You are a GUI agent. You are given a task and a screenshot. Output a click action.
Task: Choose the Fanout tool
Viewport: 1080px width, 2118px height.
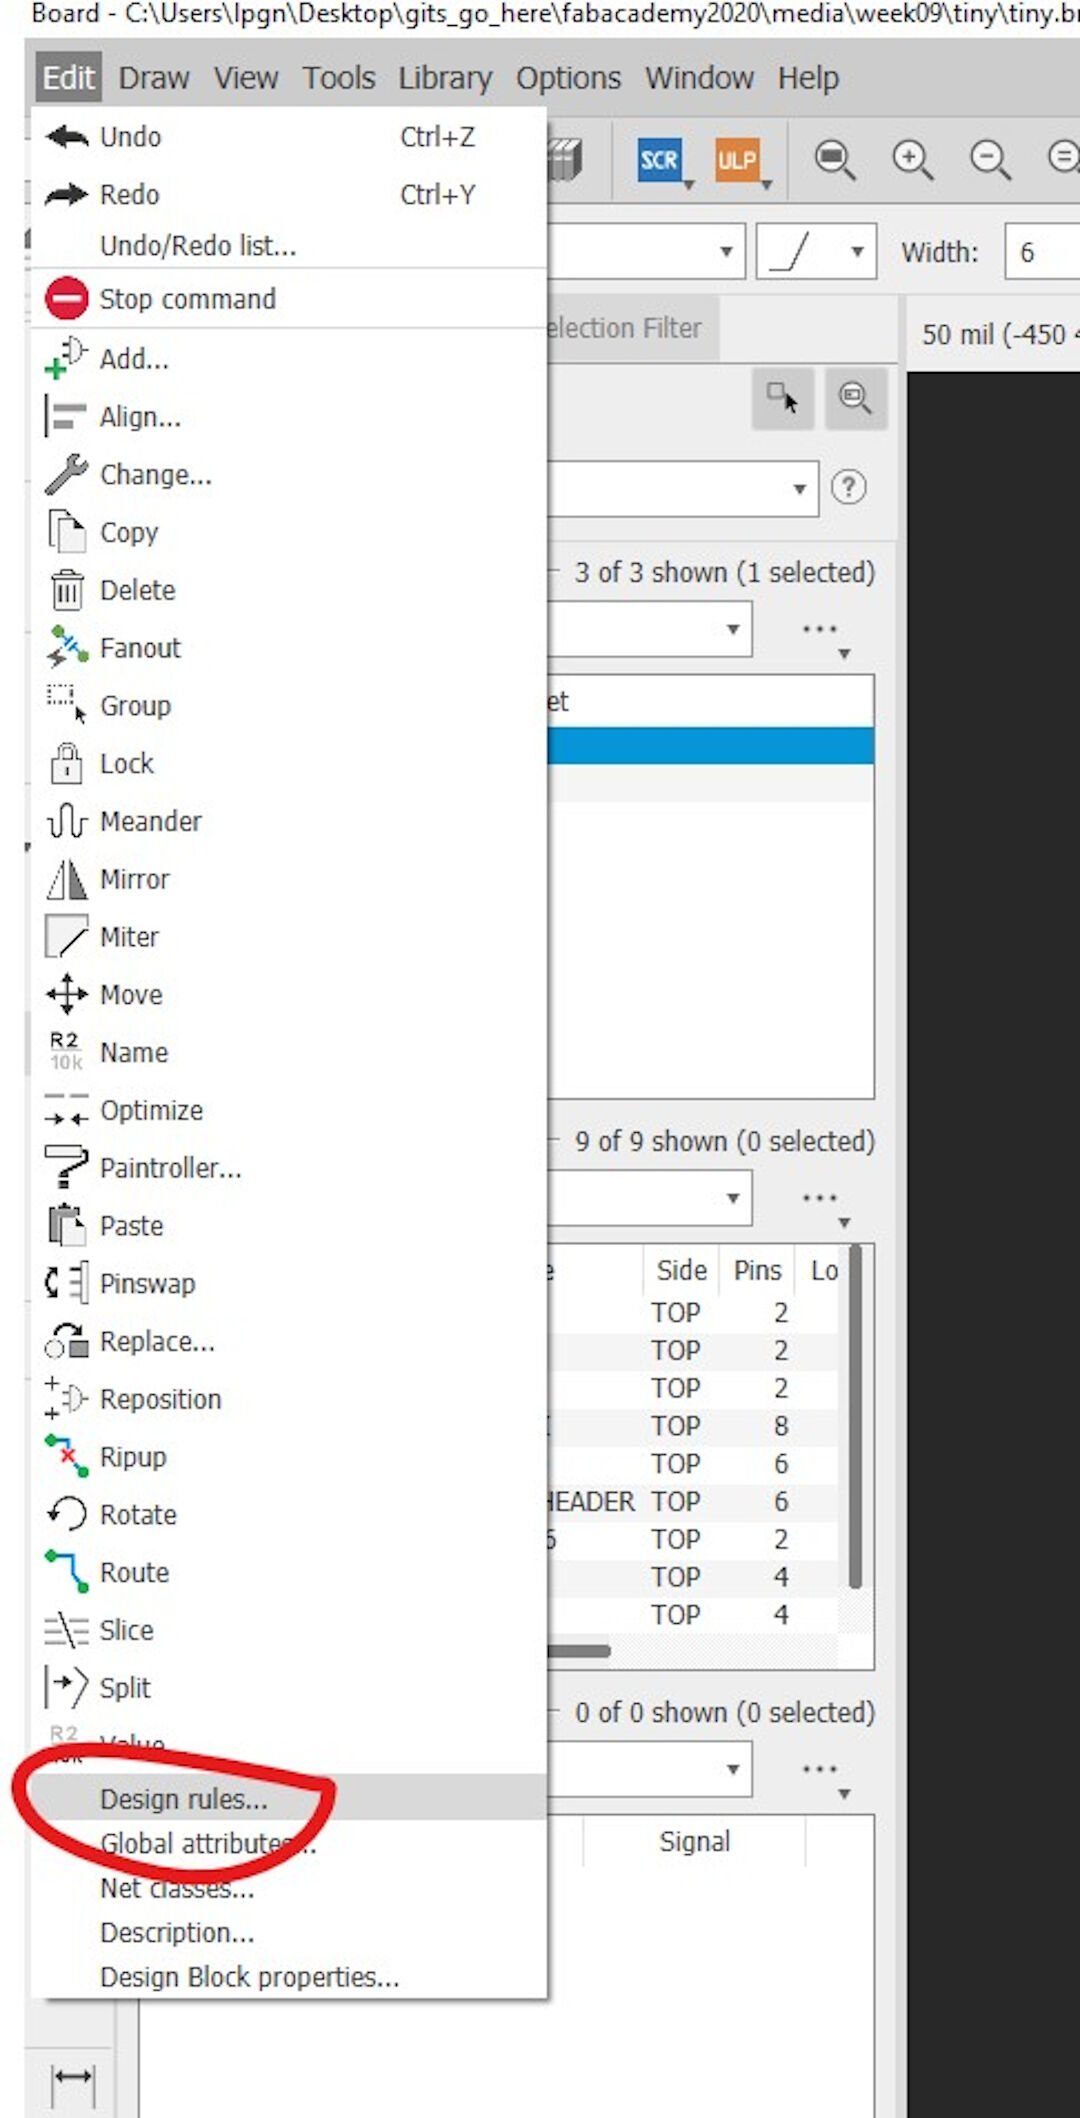tap(289, 648)
